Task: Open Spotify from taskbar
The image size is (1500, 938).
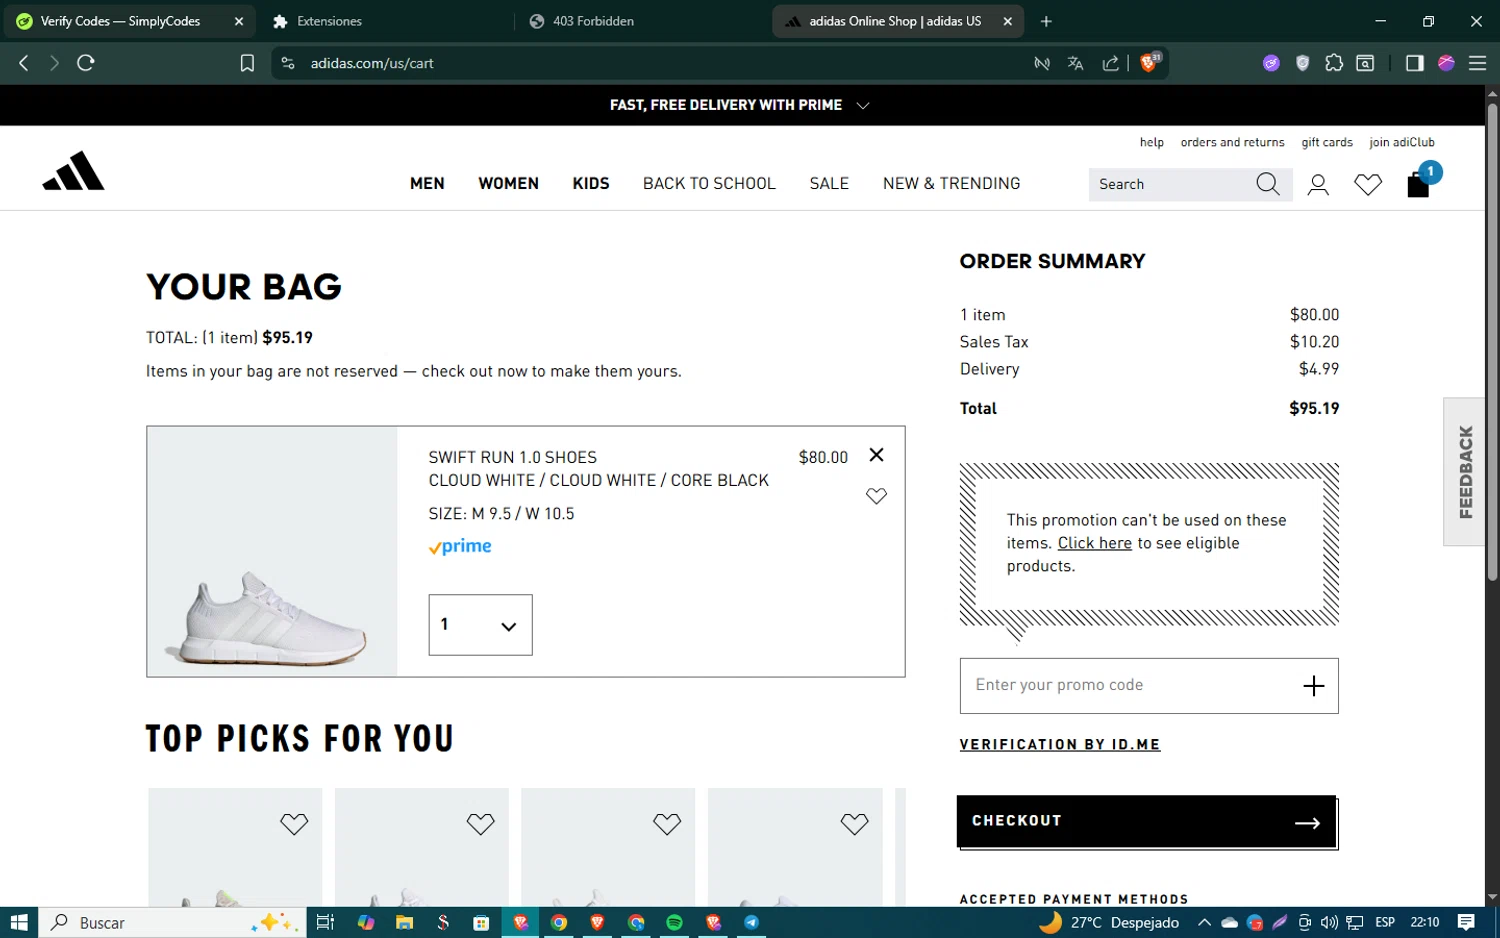Action: 674,922
